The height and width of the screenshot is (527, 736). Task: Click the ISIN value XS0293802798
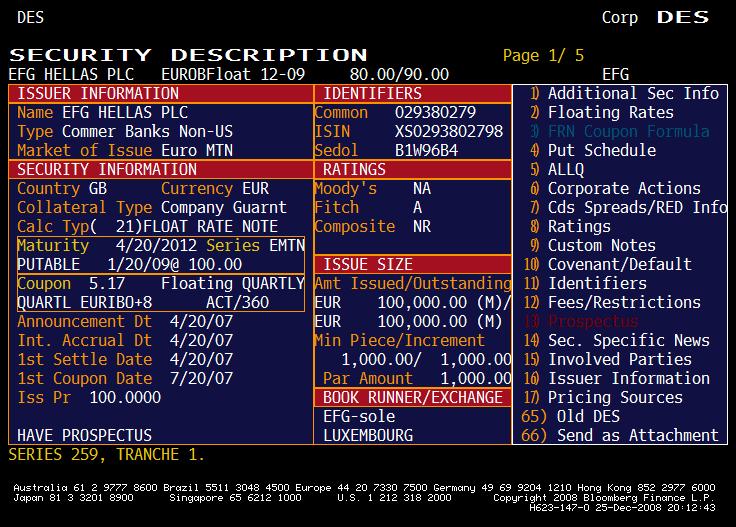[x=449, y=131]
